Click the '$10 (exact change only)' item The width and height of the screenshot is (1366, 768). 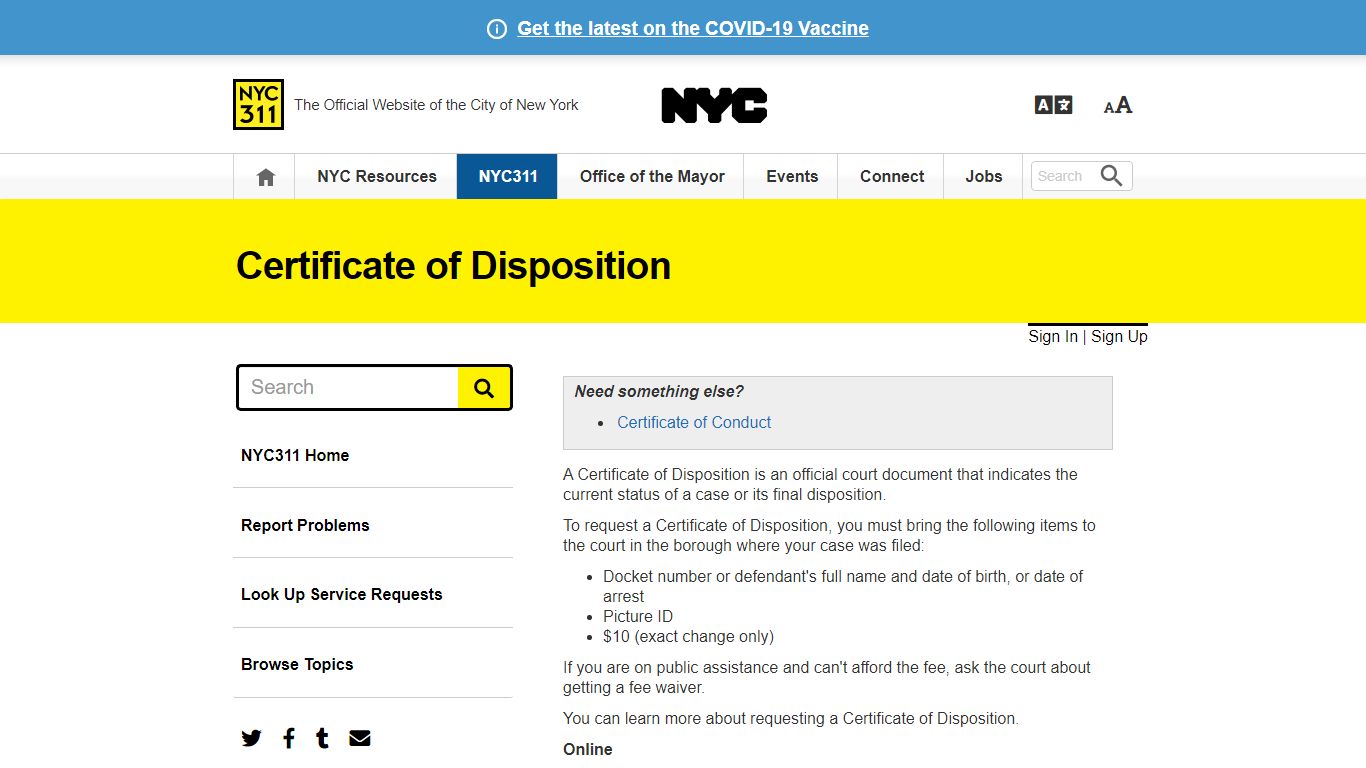point(688,637)
